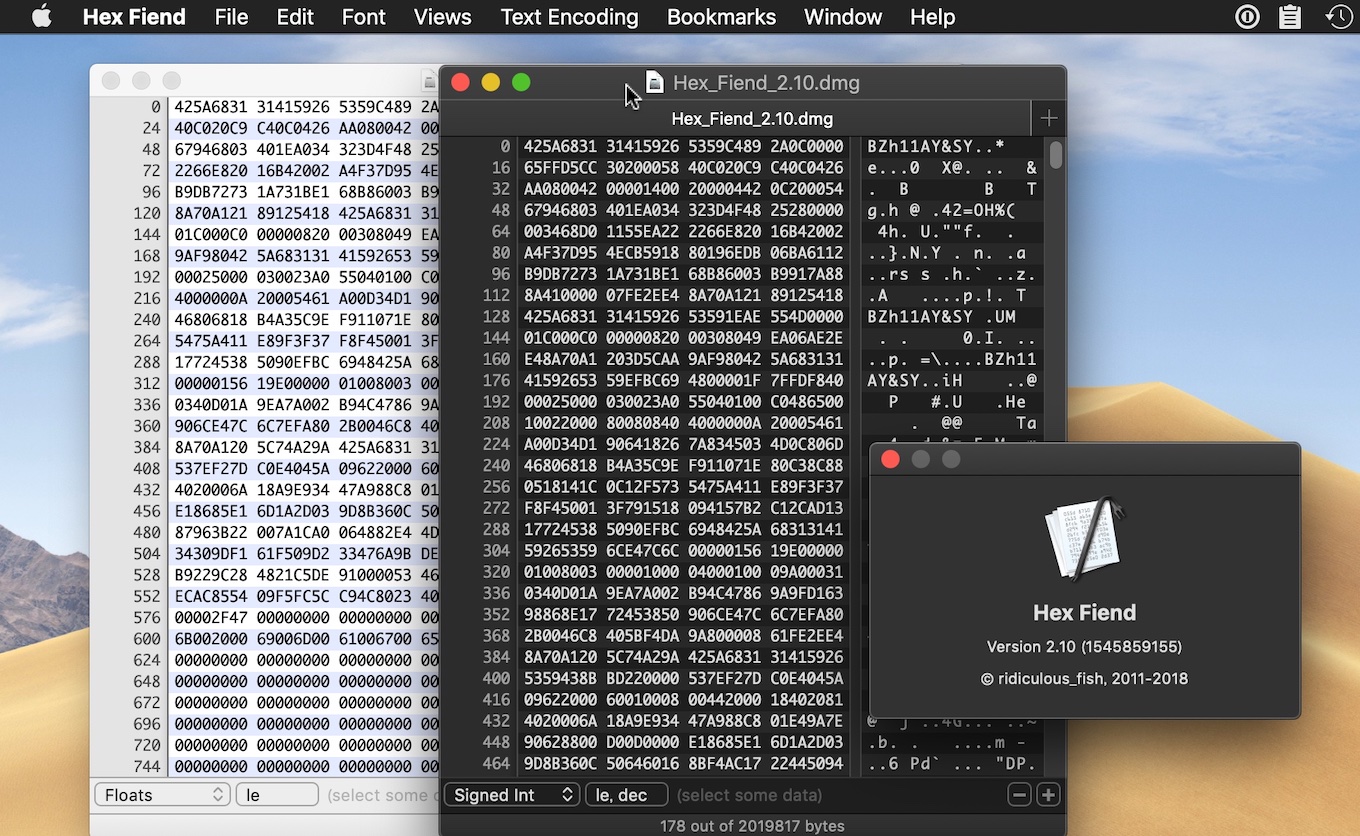Click hex value 65FFD5CC in dark window
Screen dimensions: 1360x836
click(561, 168)
